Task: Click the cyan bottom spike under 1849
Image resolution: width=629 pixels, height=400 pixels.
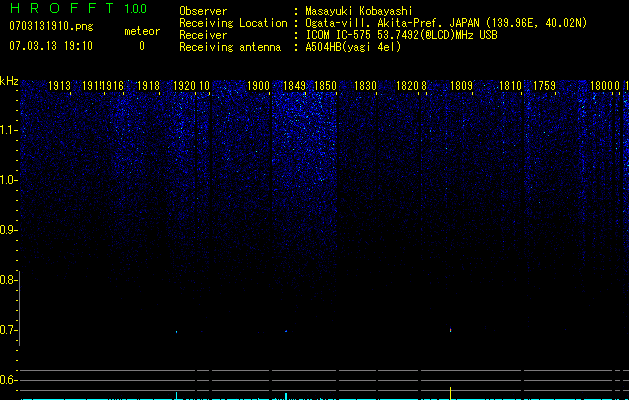Action: pyautogui.click(x=286, y=396)
